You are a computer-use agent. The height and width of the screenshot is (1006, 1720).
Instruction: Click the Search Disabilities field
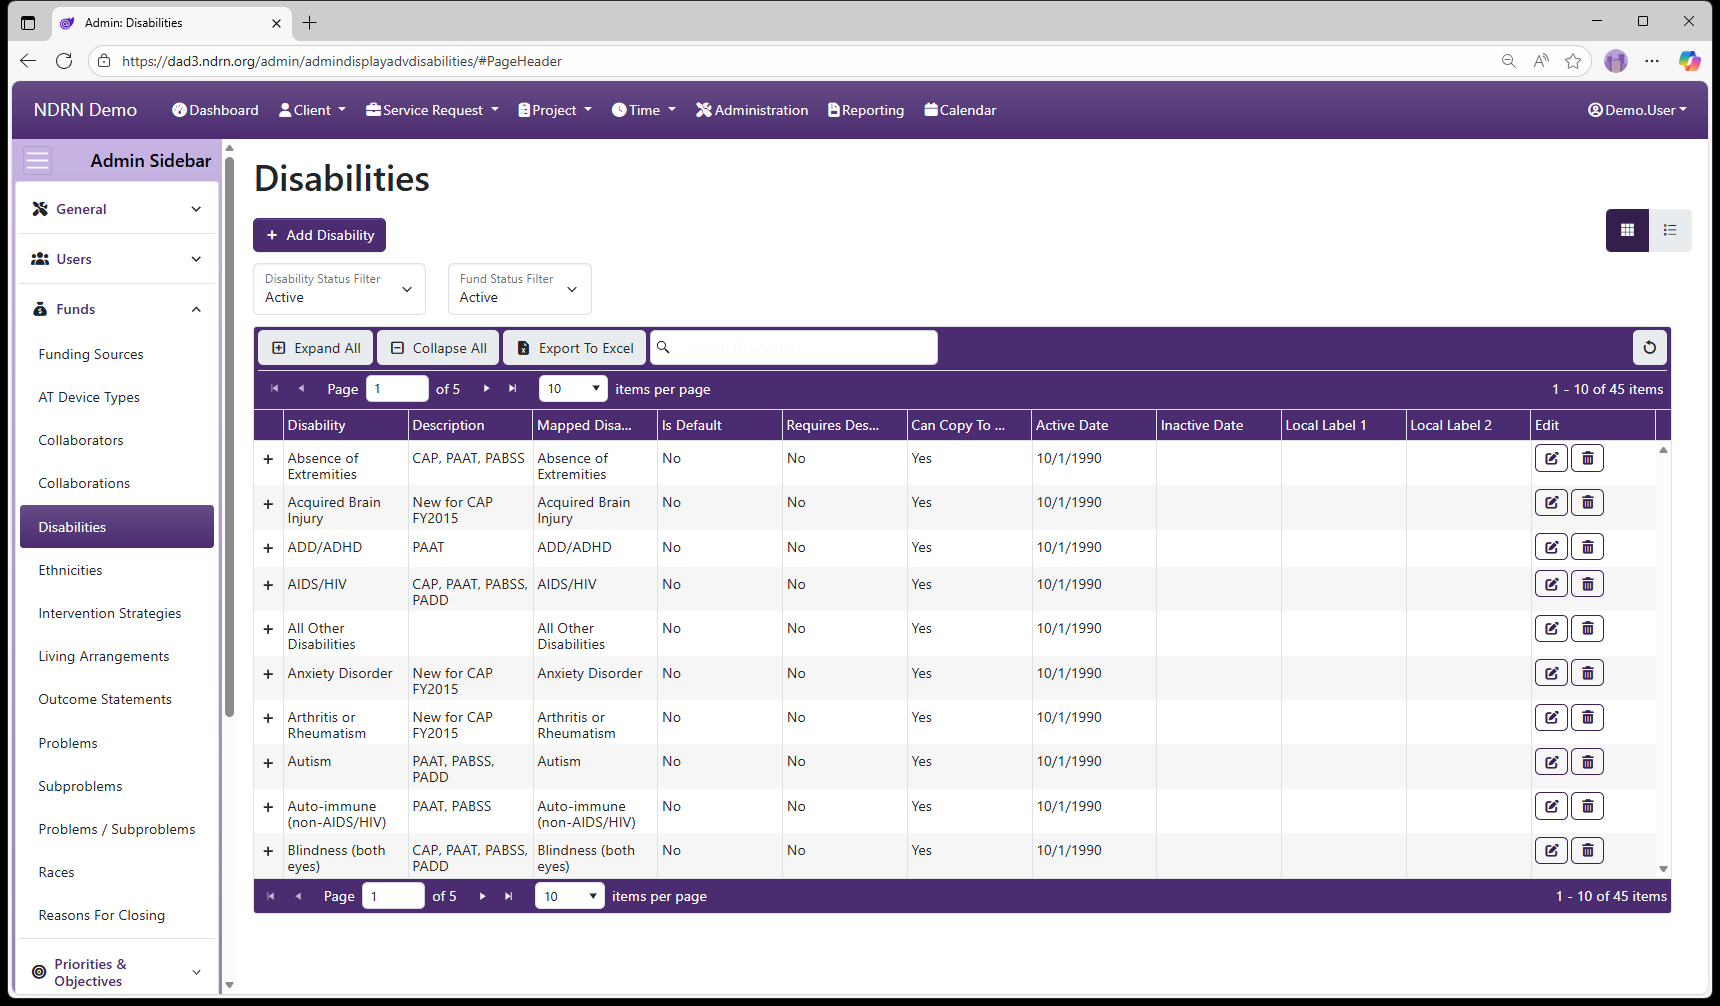794,348
